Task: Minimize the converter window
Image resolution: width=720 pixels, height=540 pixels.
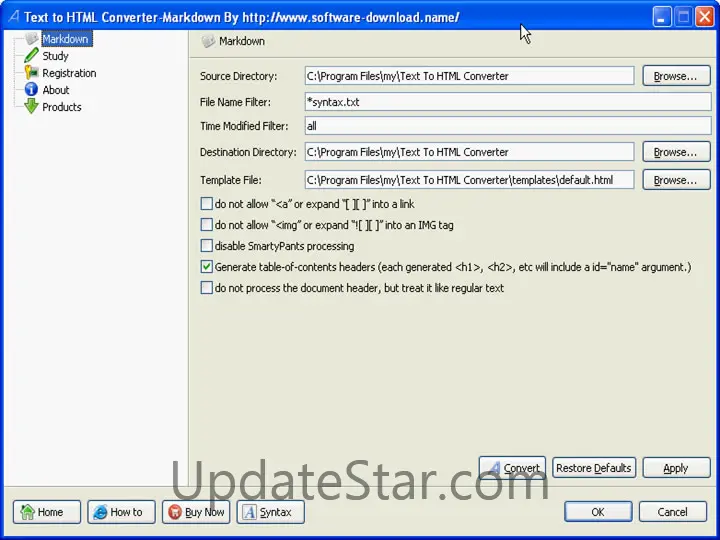Action: 662,17
